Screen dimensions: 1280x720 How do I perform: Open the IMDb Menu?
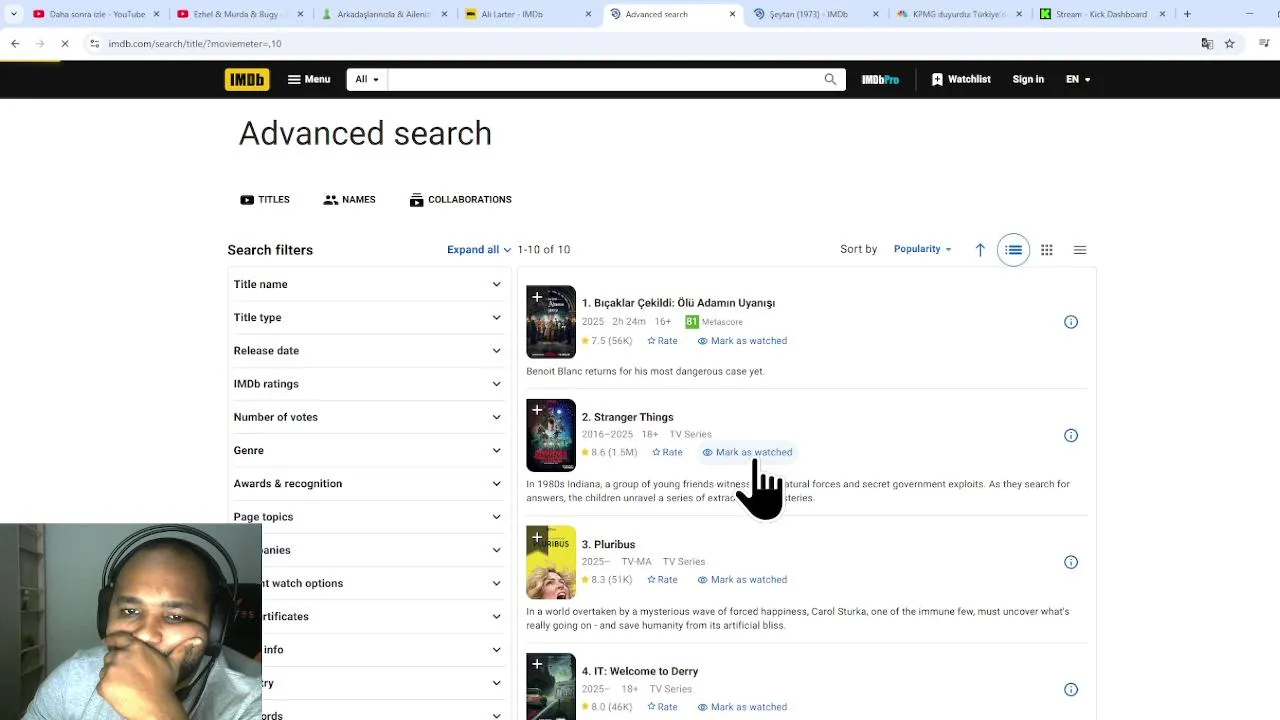tap(309, 79)
